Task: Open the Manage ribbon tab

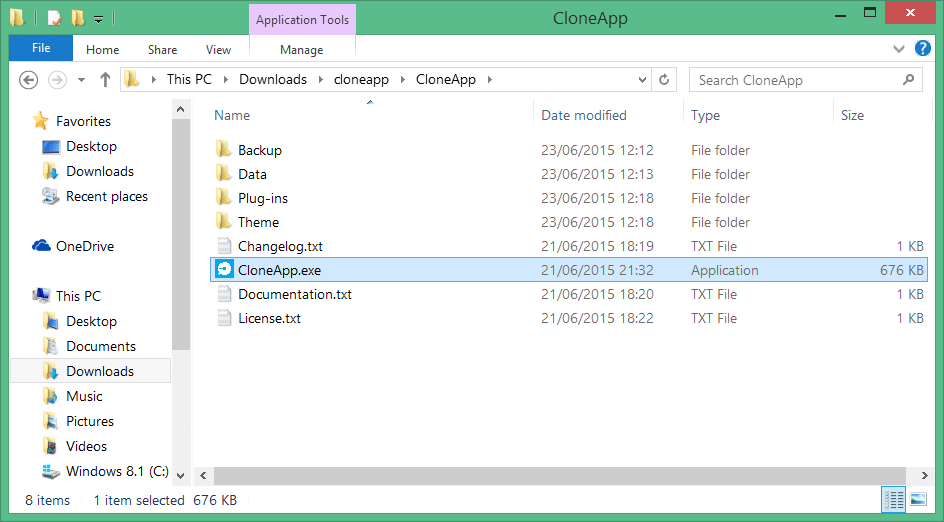Action: click(302, 49)
